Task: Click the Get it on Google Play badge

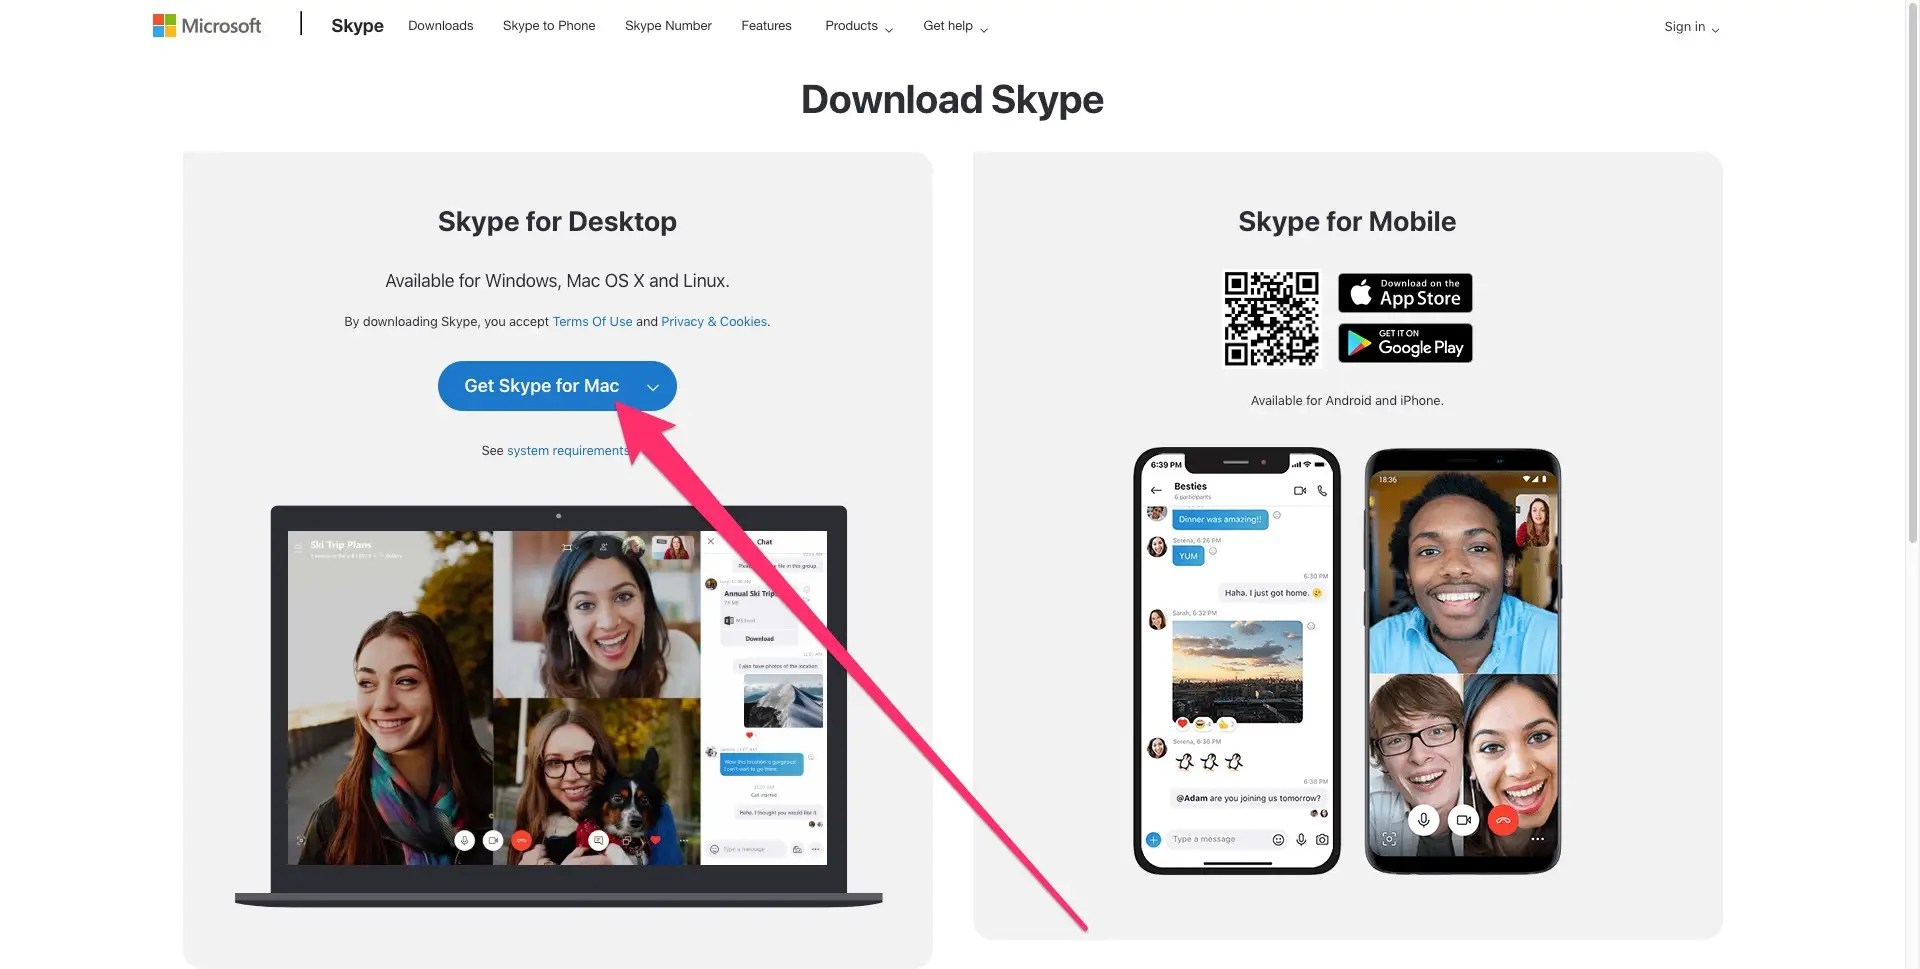Action: click(x=1405, y=343)
